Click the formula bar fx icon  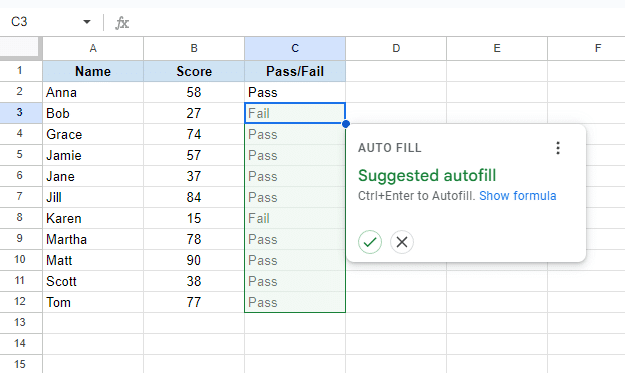click(x=122, y=23)
